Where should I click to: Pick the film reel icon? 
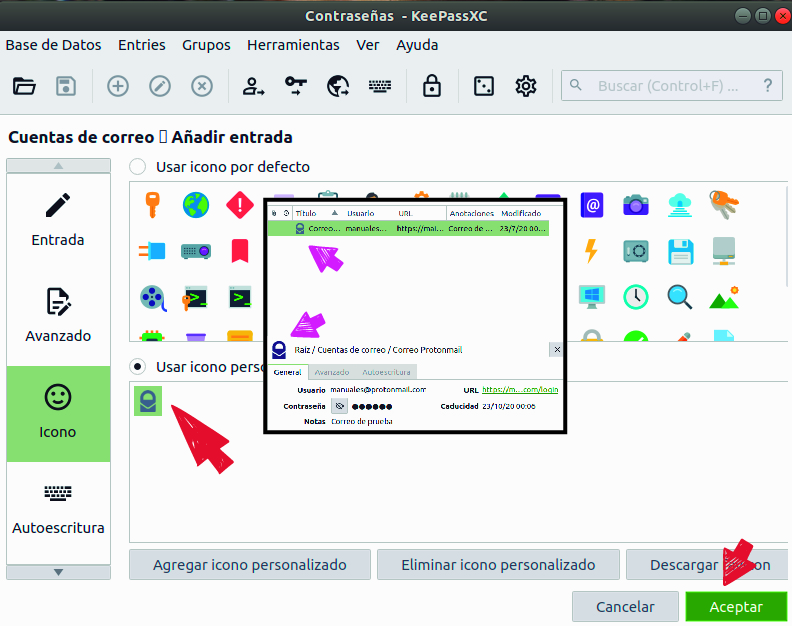click(x=153, y=298)
